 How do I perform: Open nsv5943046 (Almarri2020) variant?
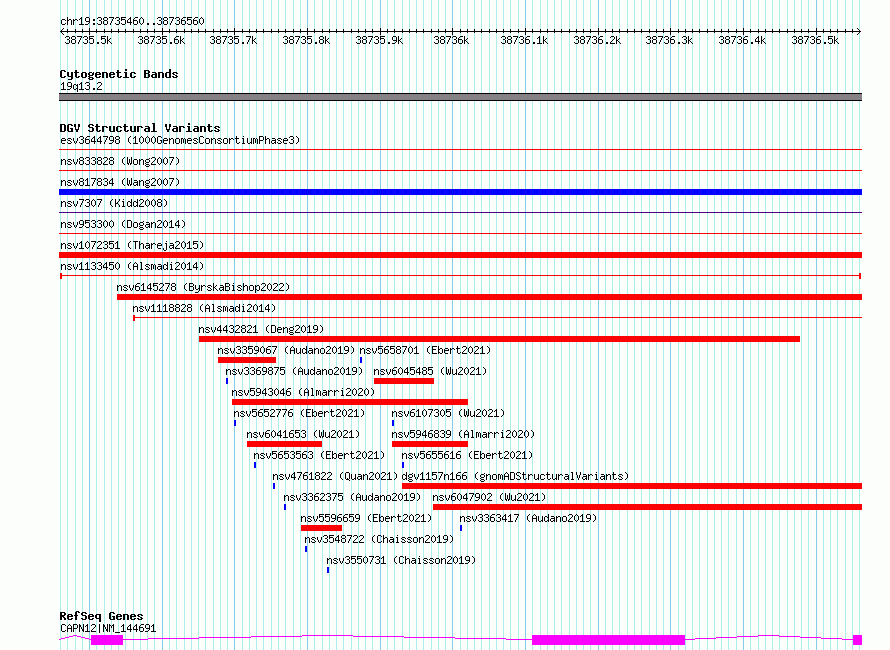coord(303,392)
